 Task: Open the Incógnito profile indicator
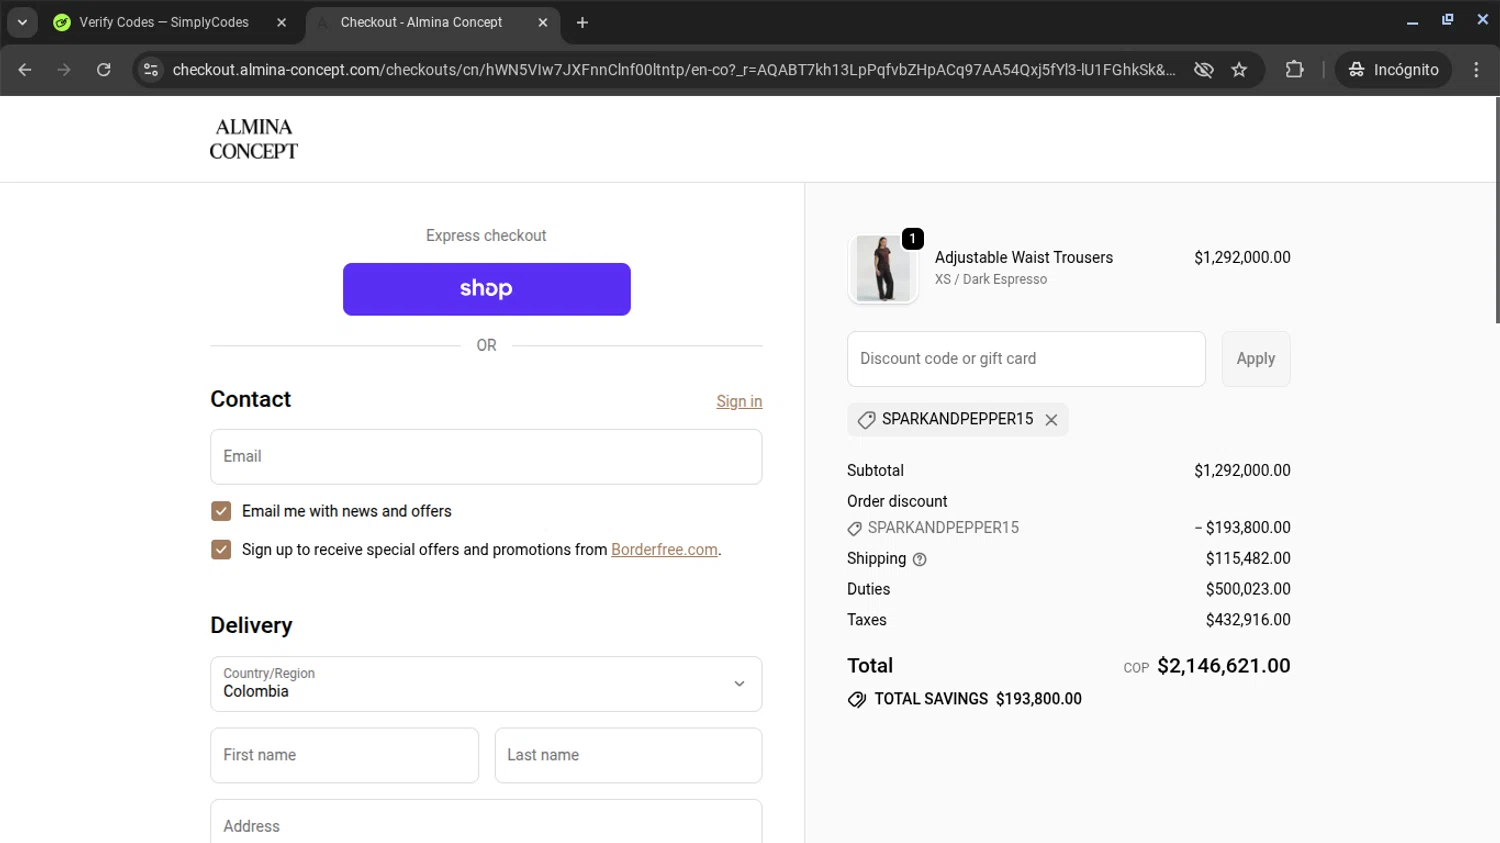(x=1393, y=70)
